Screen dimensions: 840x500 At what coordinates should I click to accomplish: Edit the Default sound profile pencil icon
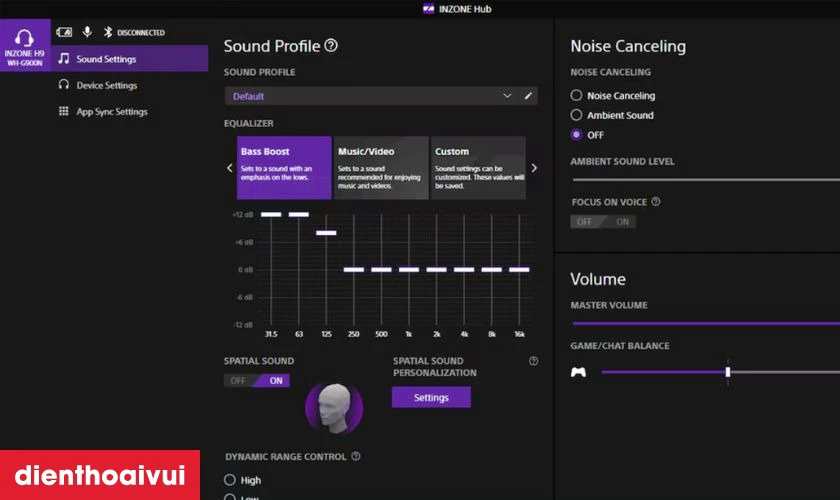[x=528, y=96]
